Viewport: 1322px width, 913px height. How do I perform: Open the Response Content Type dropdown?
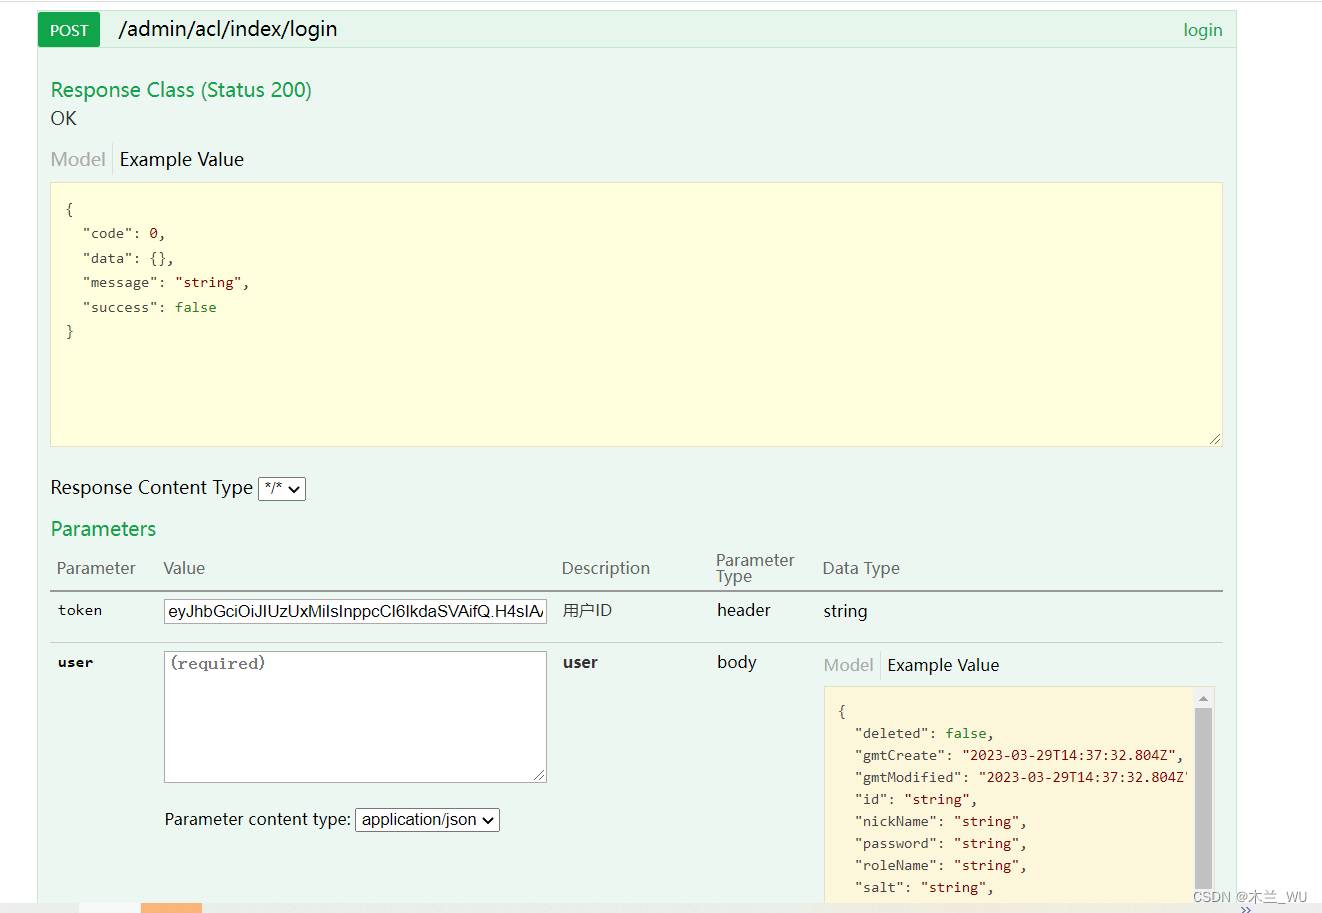(282, 488)
